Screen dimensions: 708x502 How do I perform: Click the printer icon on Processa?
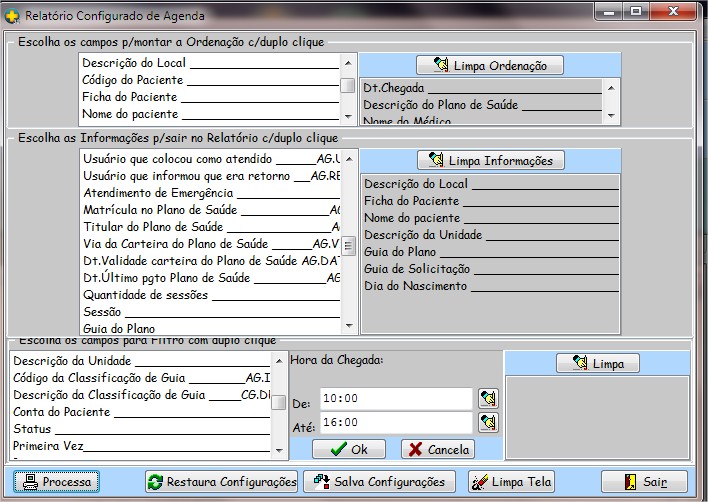(30, 482)
